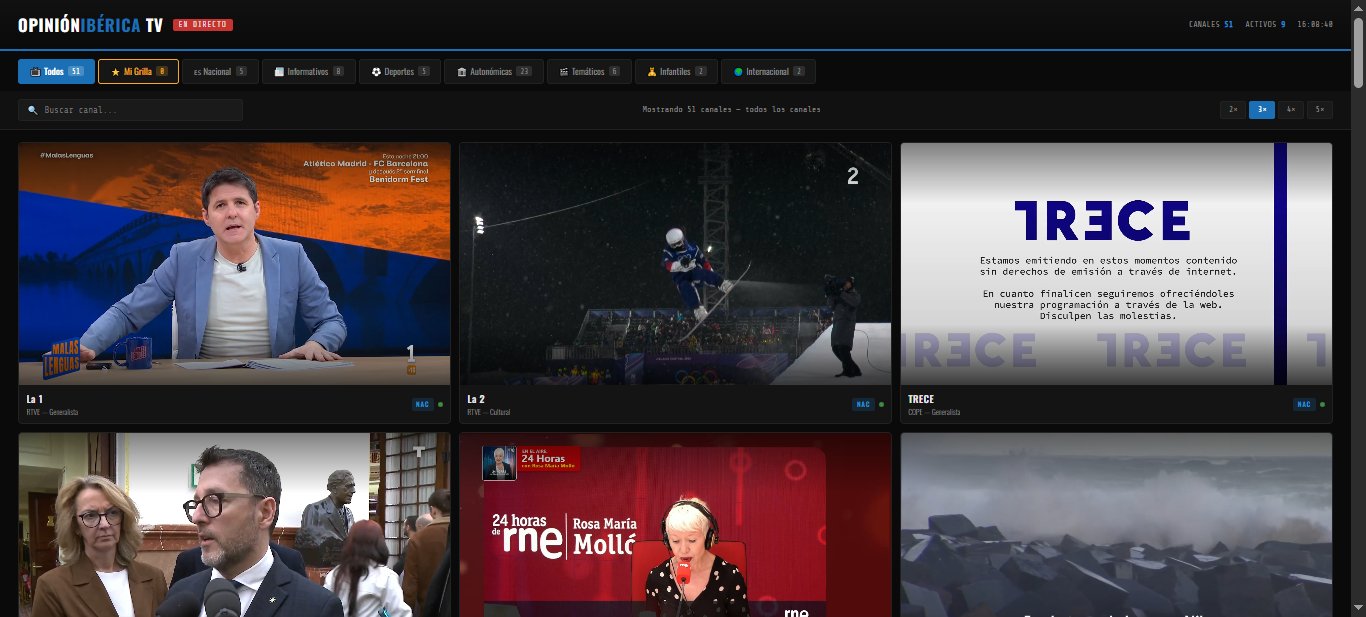Open the Nacional channels tab
The image size is (1366, 617).
tap(219, 72)
